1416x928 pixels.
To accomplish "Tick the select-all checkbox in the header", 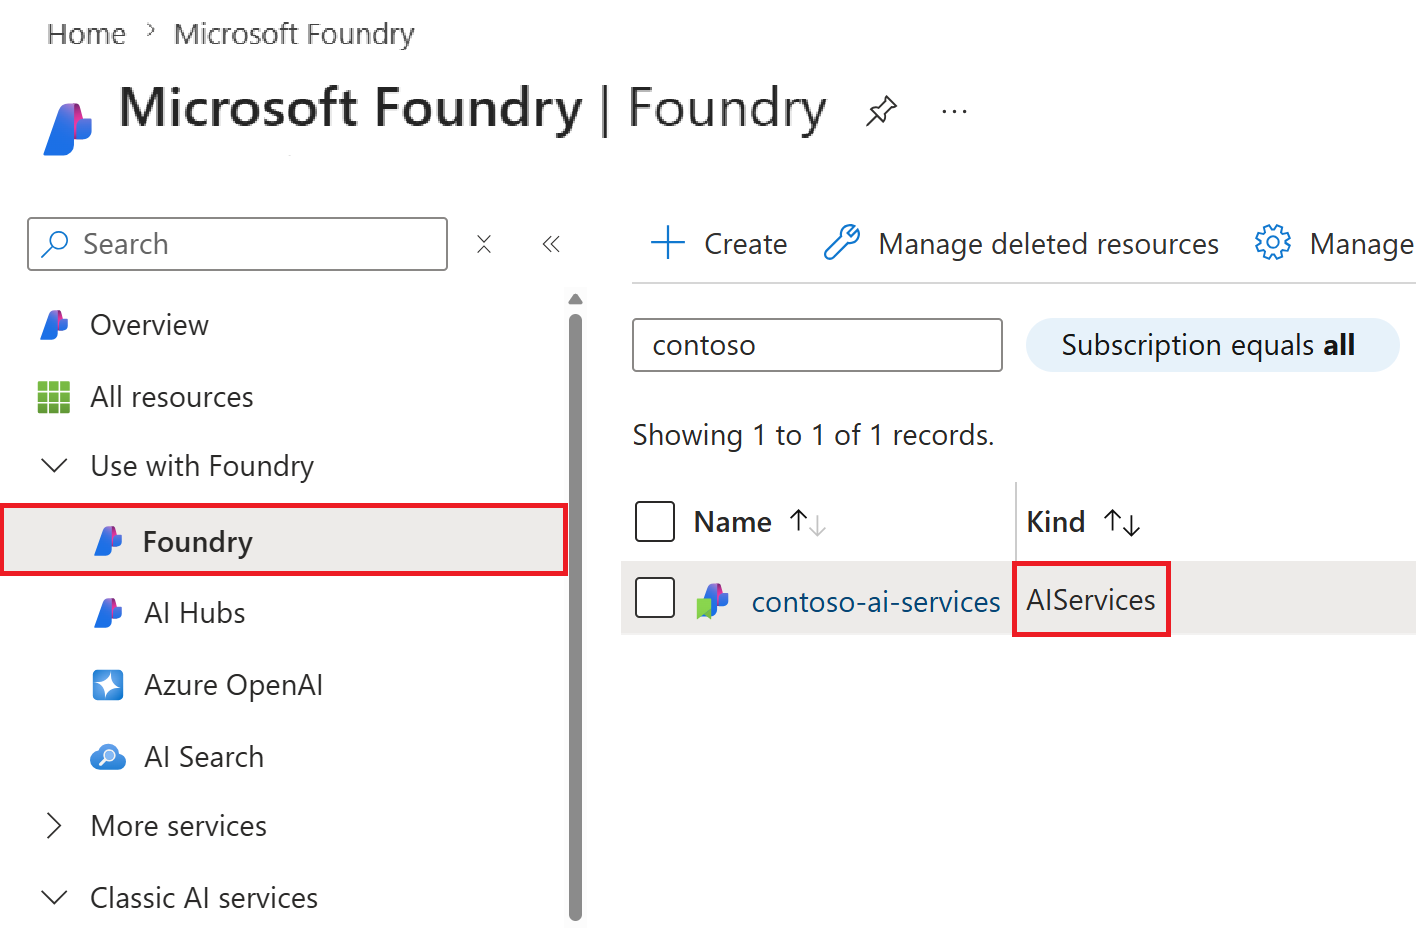I will point(655,521).
